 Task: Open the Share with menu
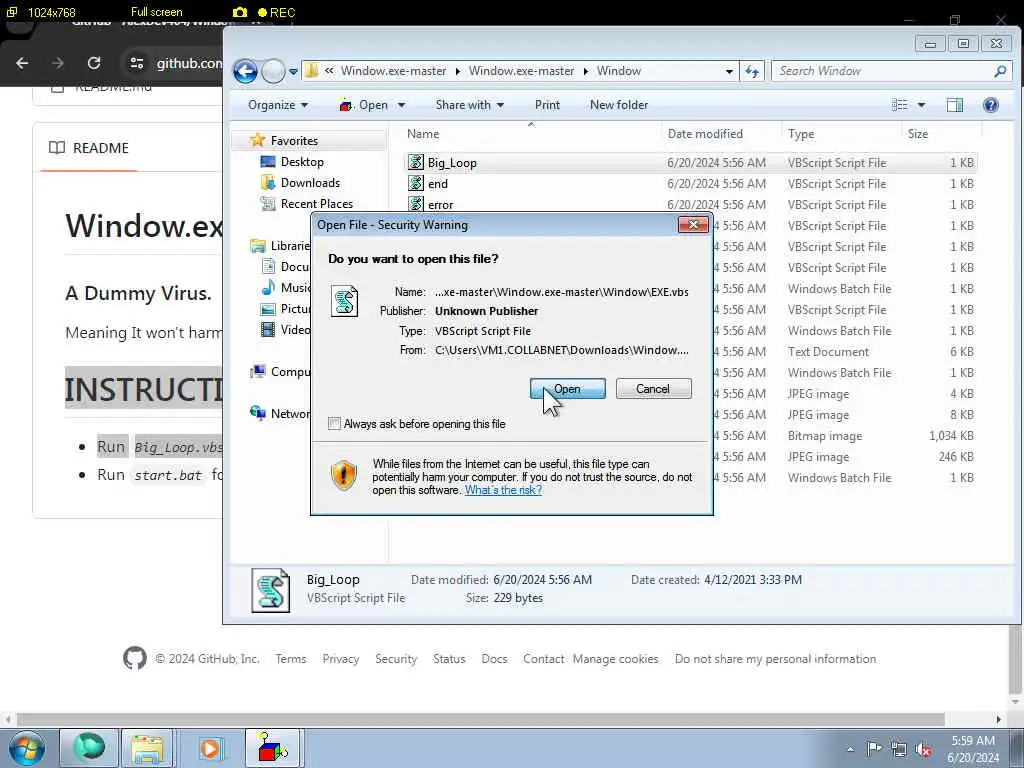pos(470,105)
